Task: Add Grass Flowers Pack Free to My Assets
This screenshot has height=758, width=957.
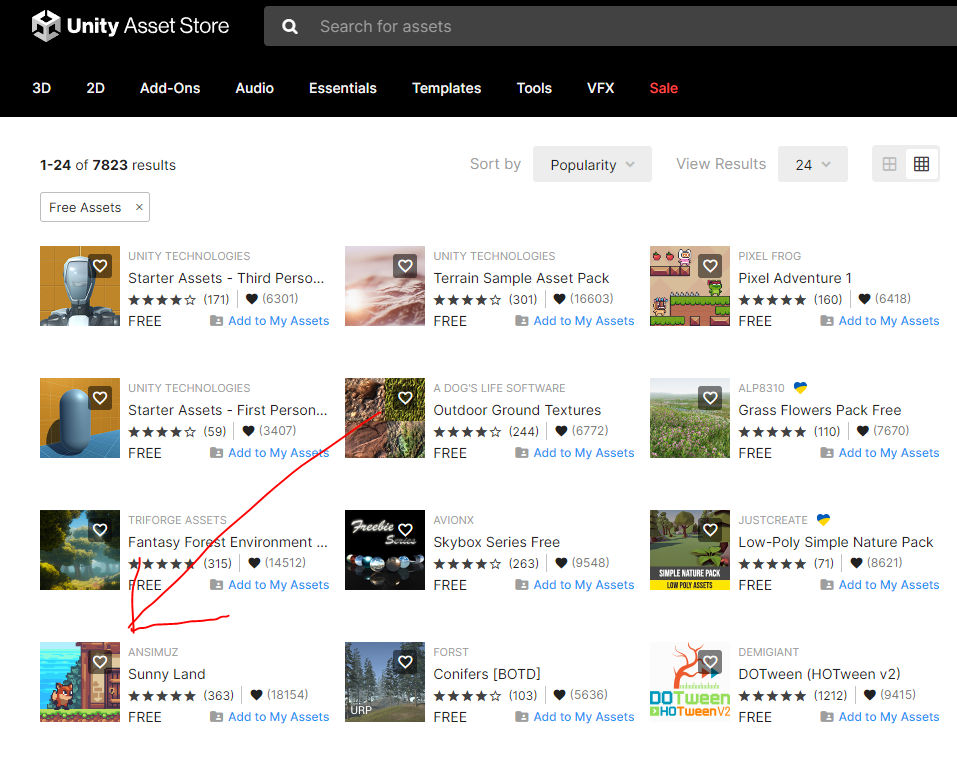Action: coord(889,452)
